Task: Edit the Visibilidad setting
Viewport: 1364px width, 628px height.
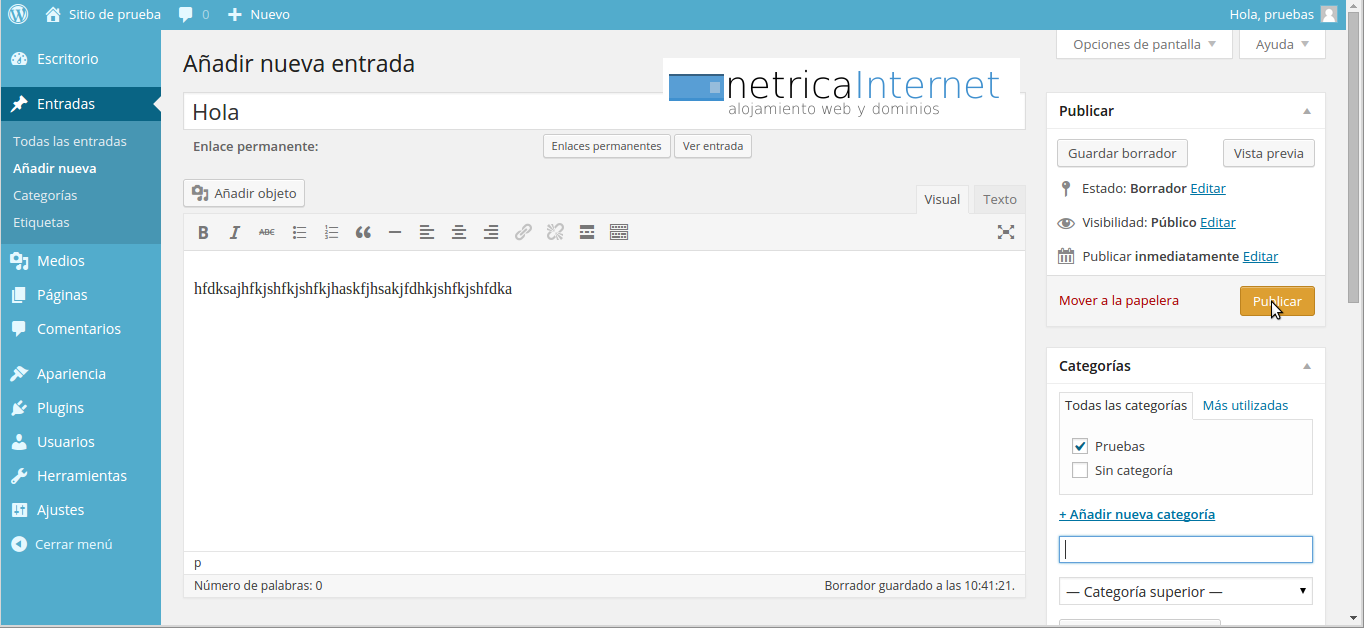Action: click(x=1218, y=222)
